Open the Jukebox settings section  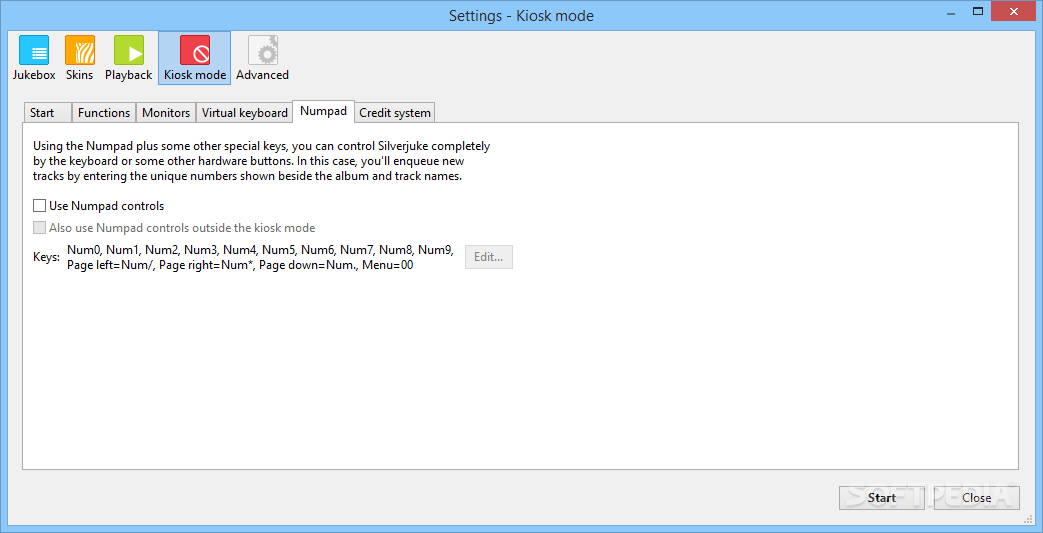[x=34, y=58]
